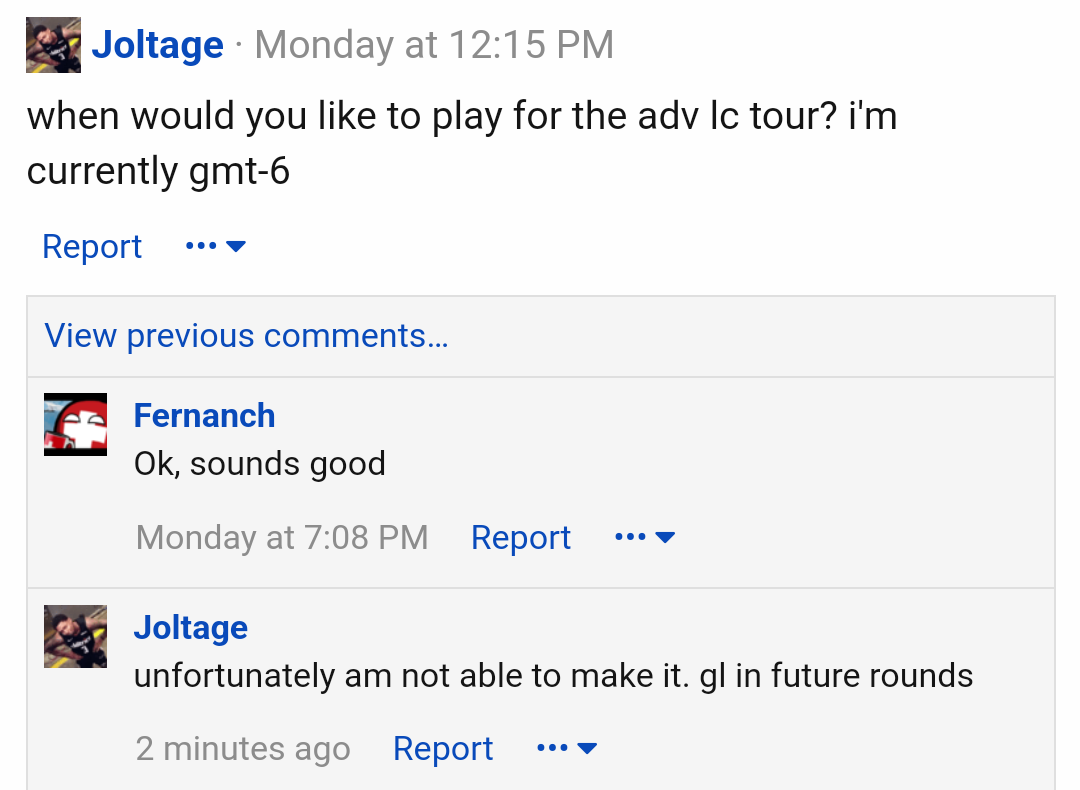1080x790 pixels.
Task: Open the 'Monday at 12:15 PM' timestamp permalink
Action: [x=434, y=45]
